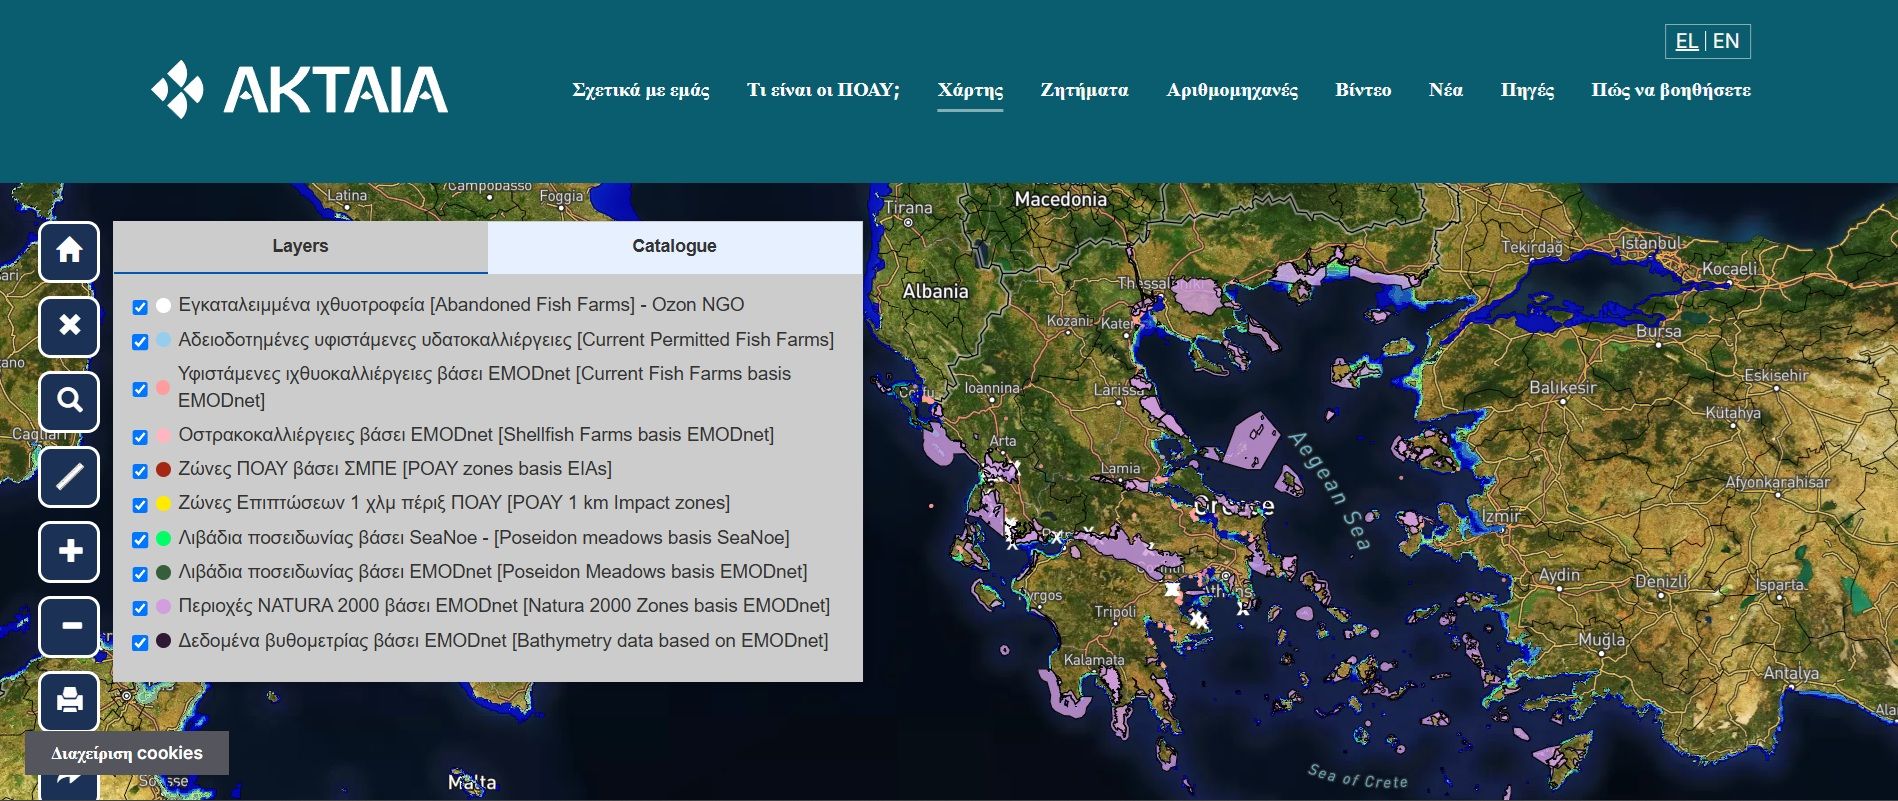This screenshot has height=801, width=1898.
Task: Click purple swatch of Natura 2000 layer
Action: click(163, 606)
